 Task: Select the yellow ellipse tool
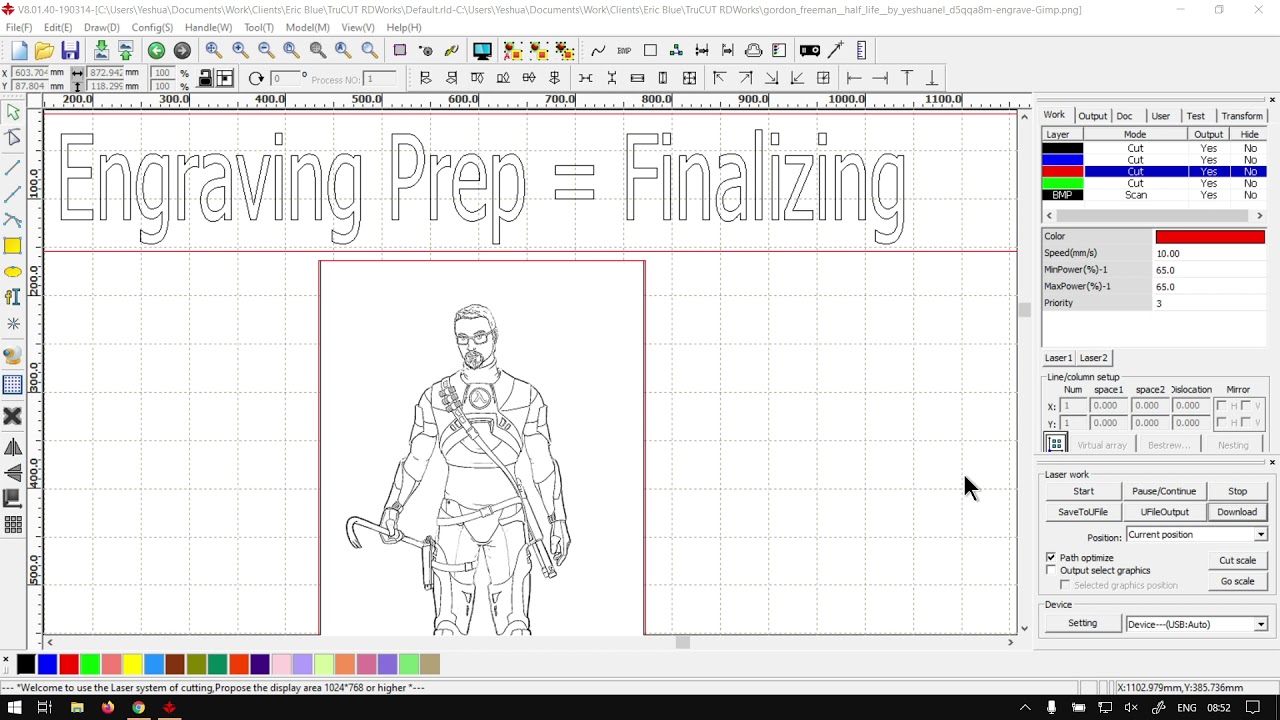click(13, 272)
